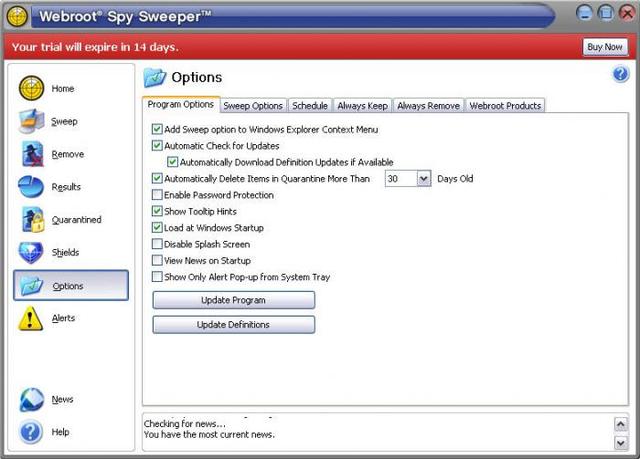Screen dimensions: 640x459
Task: Click the news log scroll down arrow
Action: pyautogui.click(x=621, y=443)
